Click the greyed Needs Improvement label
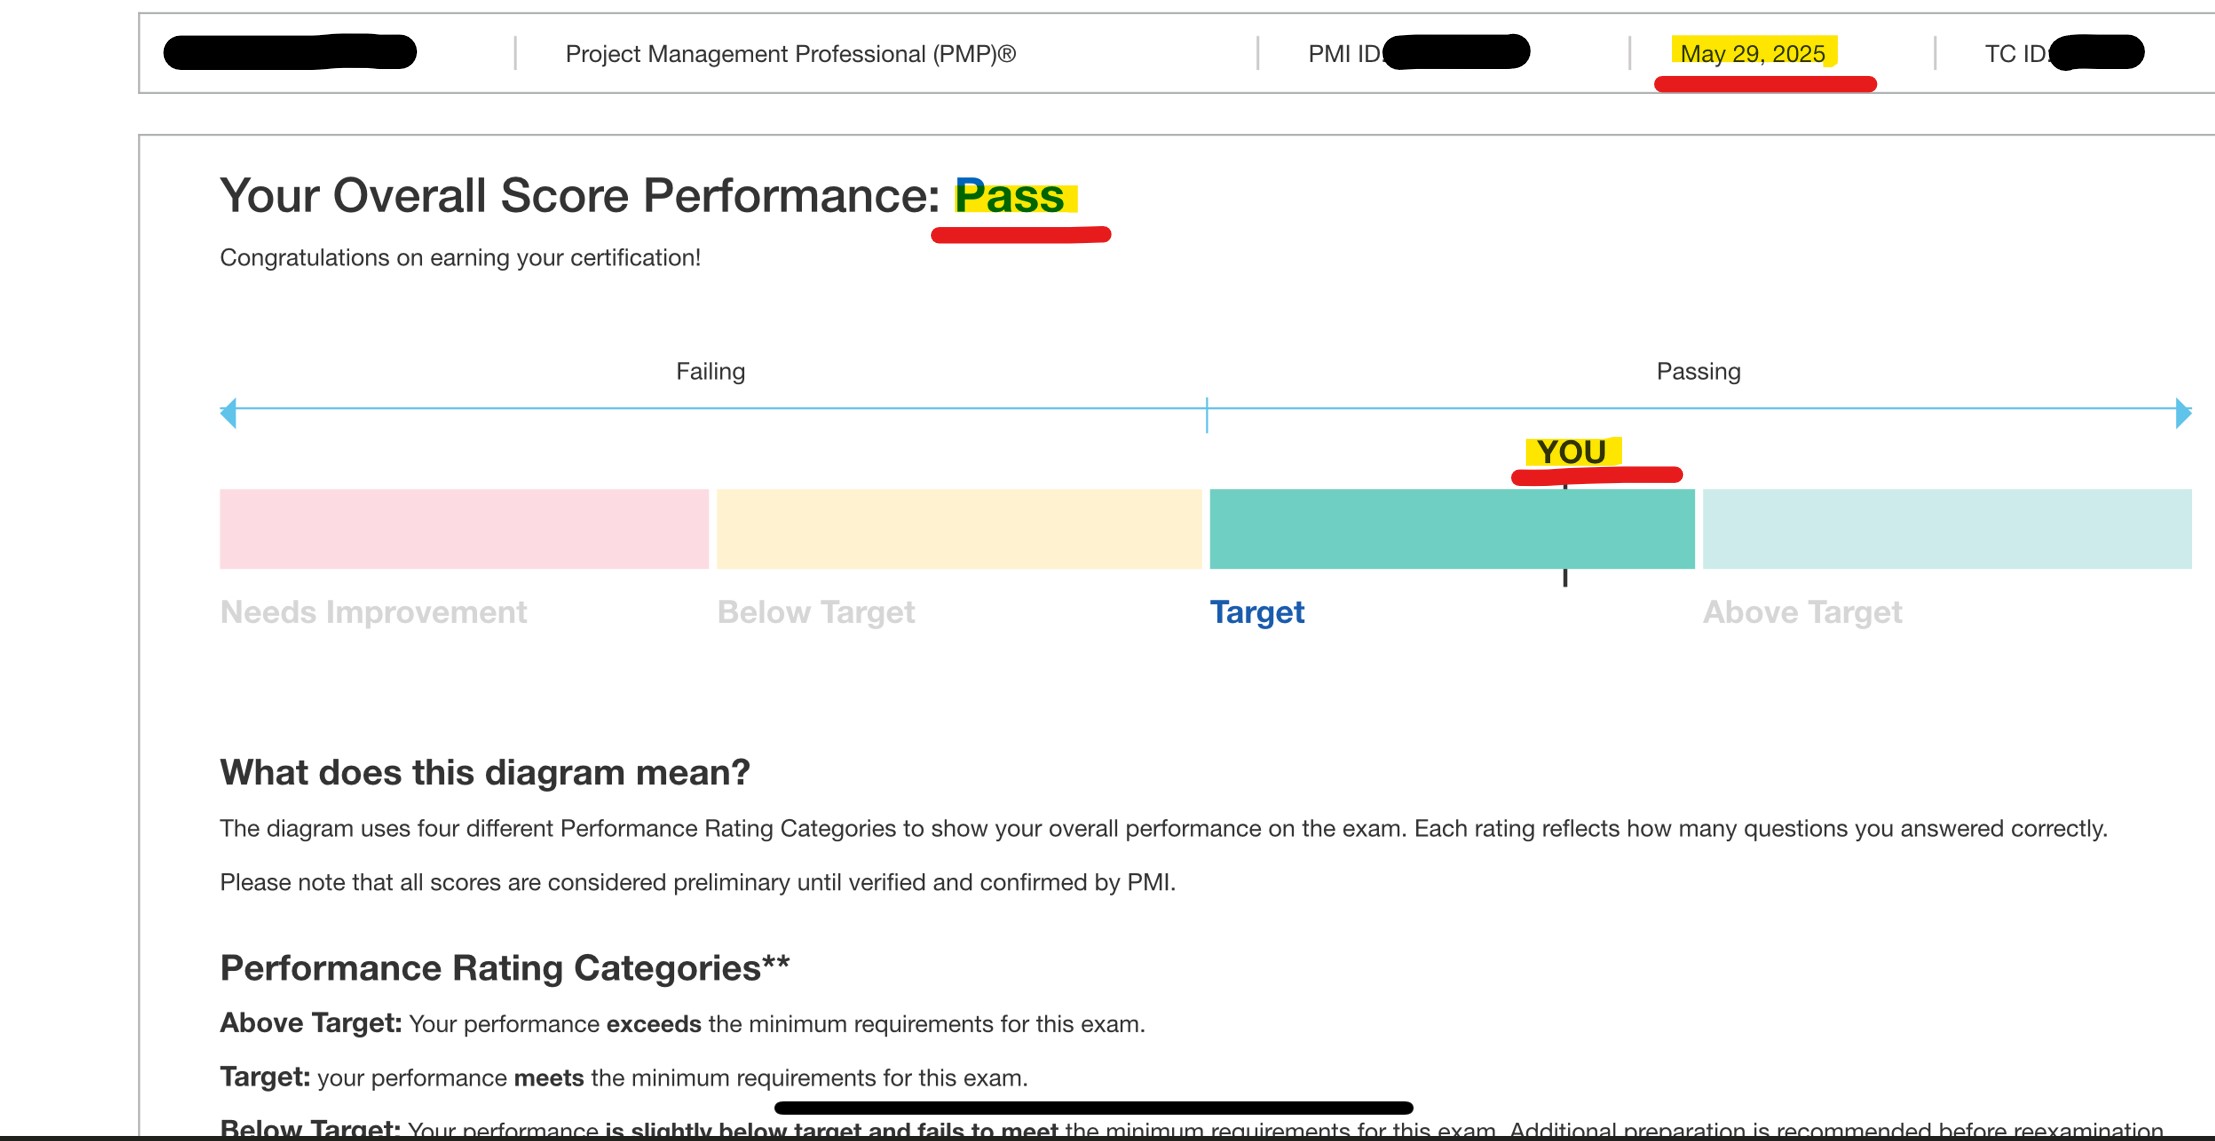 373,612
